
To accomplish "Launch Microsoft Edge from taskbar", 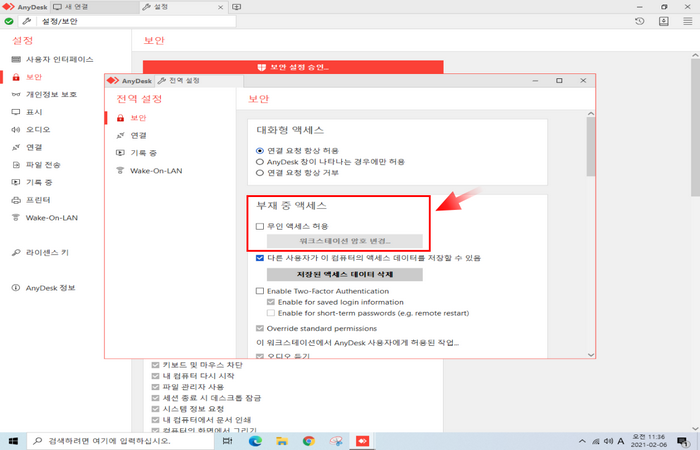I will [255, 441].
